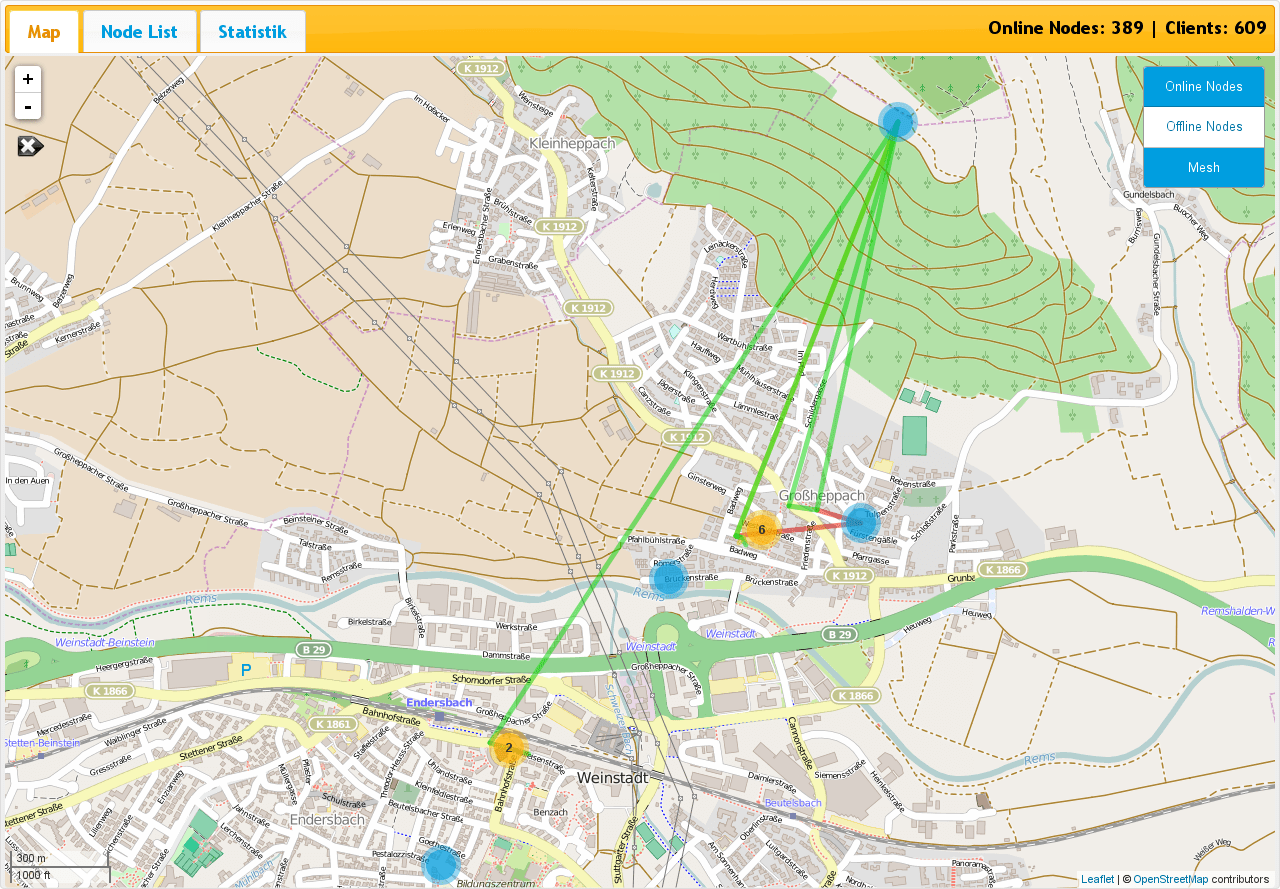The width and height of the screenshot is (1280, 889).
Task: Select the blue node marker on the forested hill
Action: click(x=897, y=121)
